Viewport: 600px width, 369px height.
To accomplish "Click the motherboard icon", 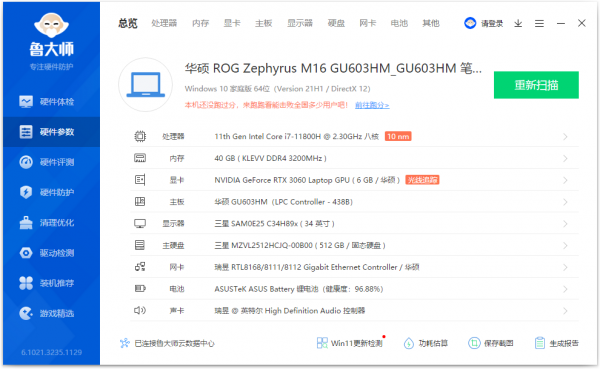I will click(x=140, y=201).
